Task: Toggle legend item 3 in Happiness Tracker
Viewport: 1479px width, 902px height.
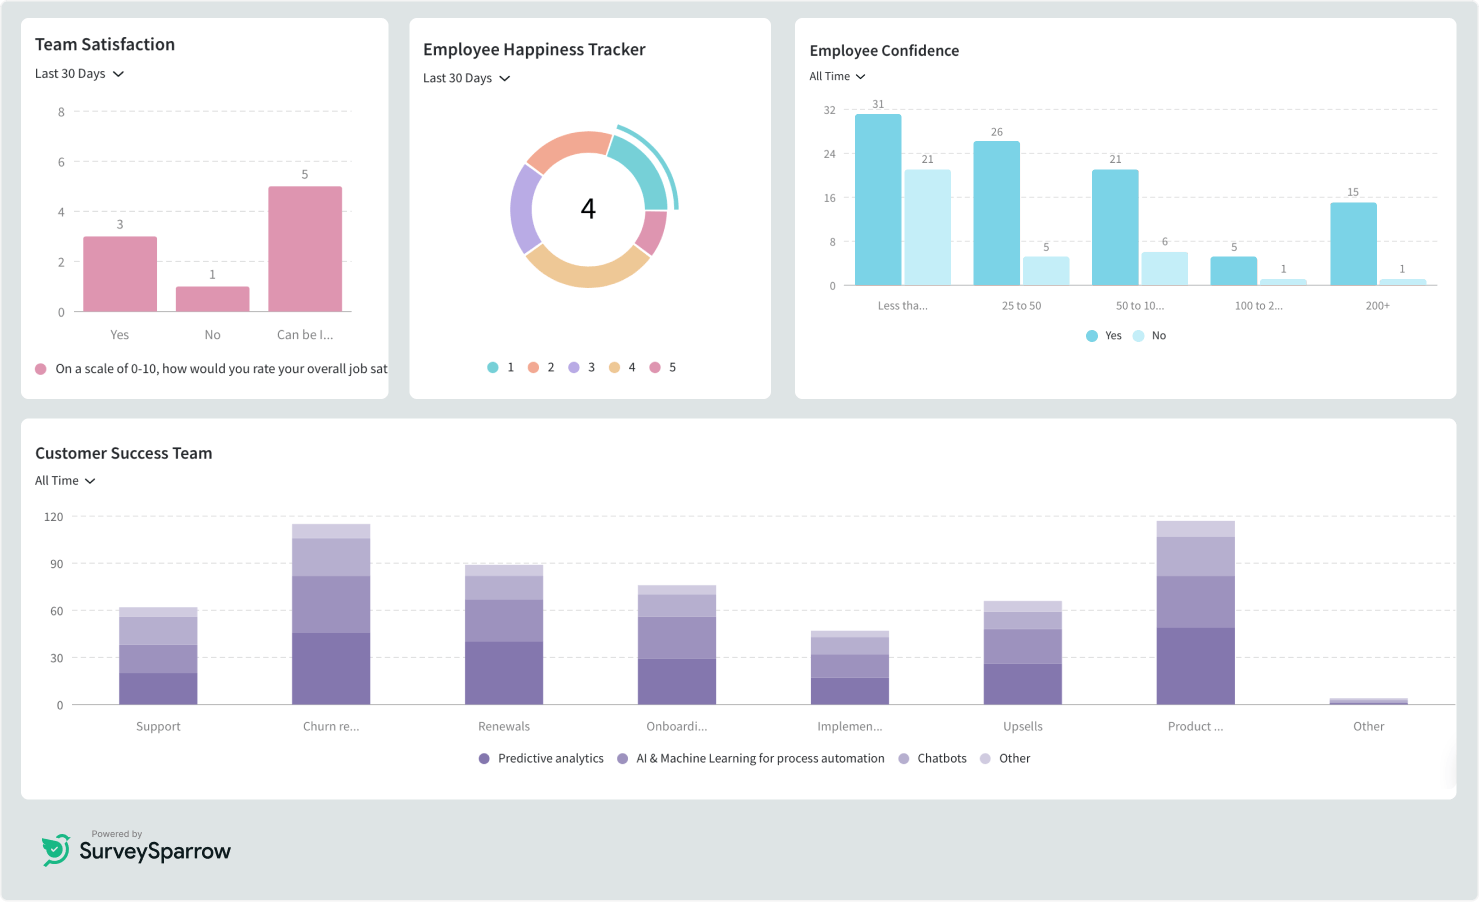Action: coord(581,368)
